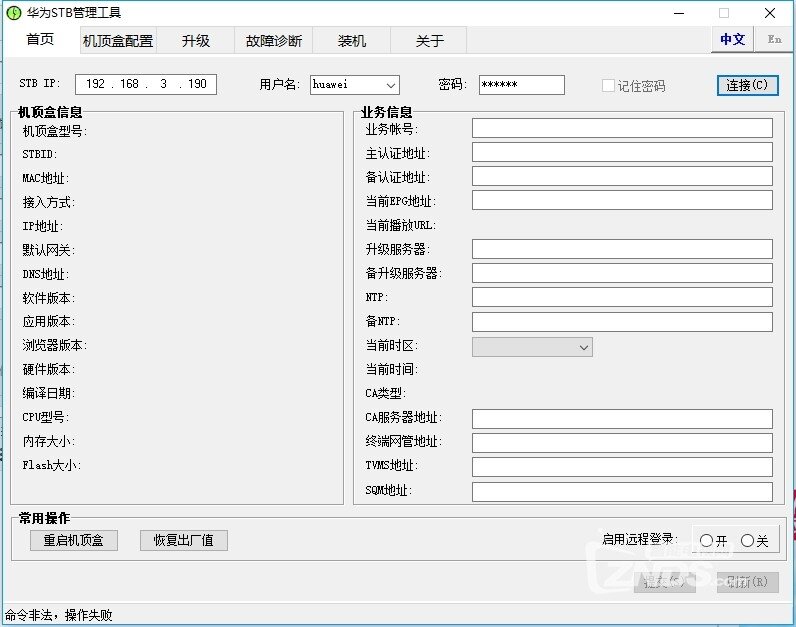This screenshot has height=627, width=796.
Task: Toggle the 记住密码 checkbox
Action: click(608, 85)
